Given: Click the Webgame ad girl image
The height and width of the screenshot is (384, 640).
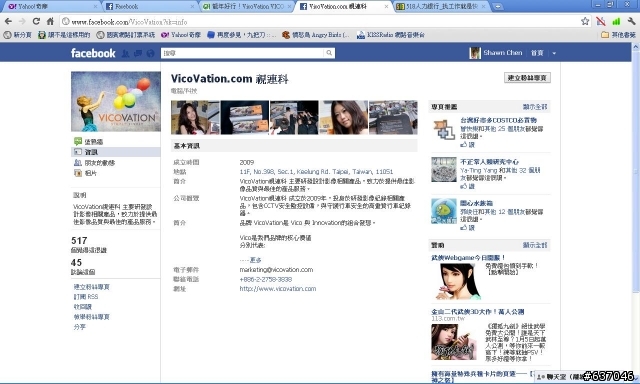Looking at the screenshot, I should click(458, 282).
